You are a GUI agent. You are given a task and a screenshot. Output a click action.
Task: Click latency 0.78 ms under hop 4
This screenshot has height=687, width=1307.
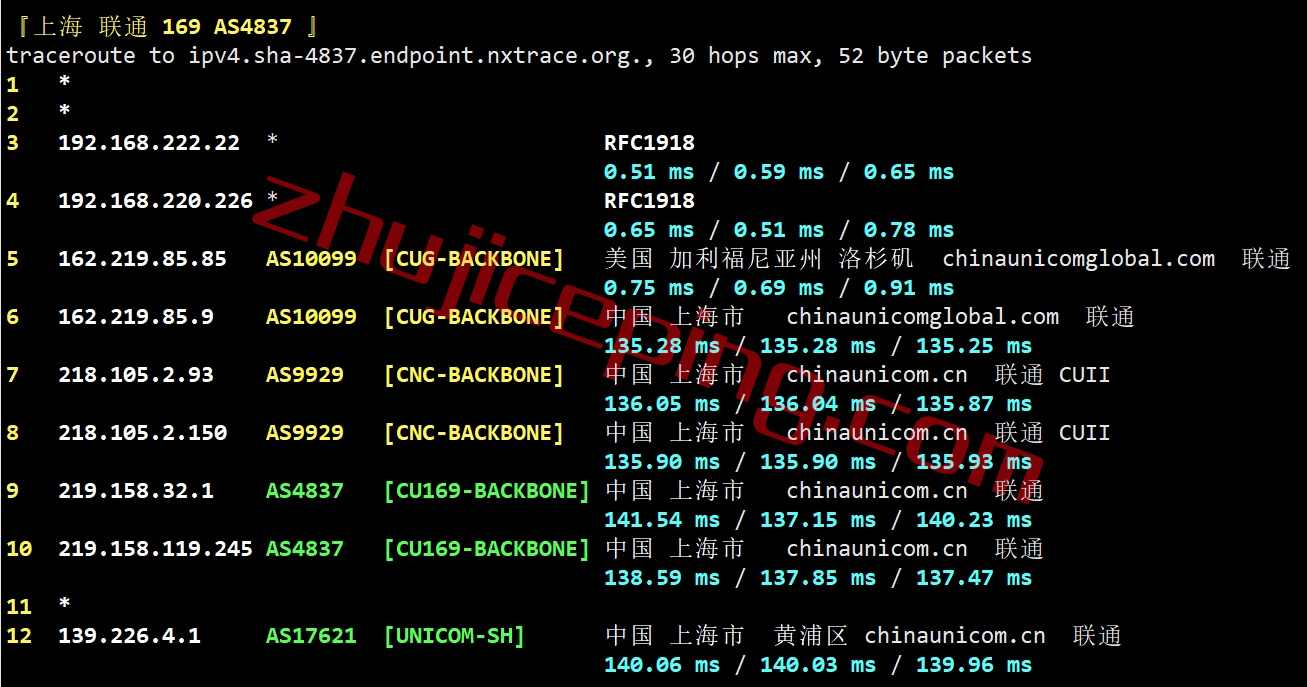pyautogui.click(x=909, y=230)
